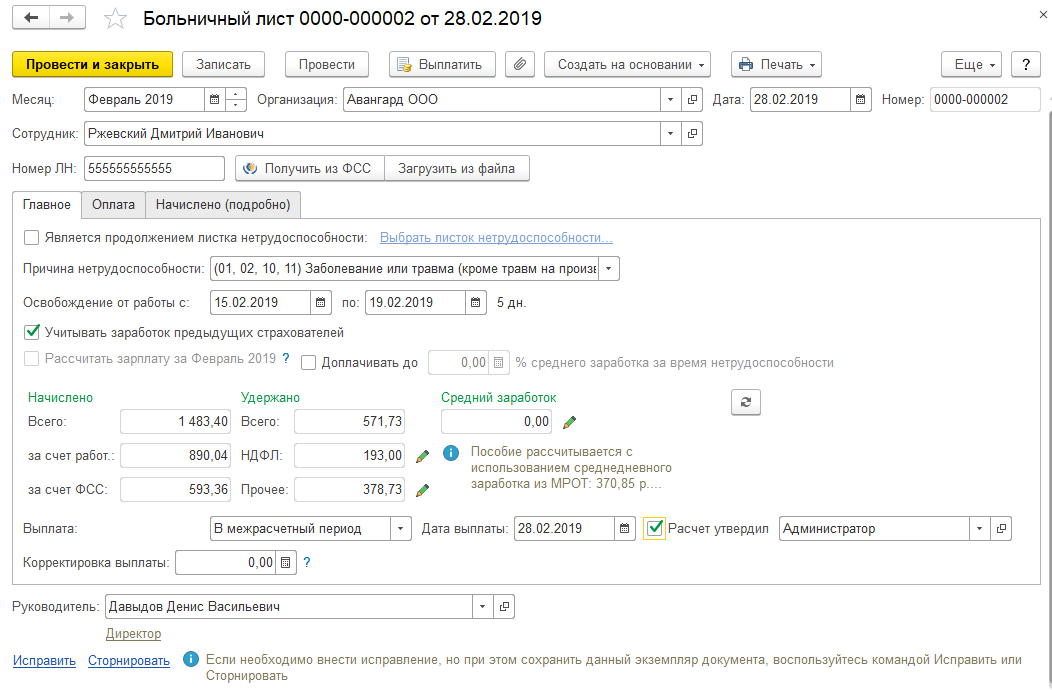
Task: Save the document with Записать
Action: point(223,64)
